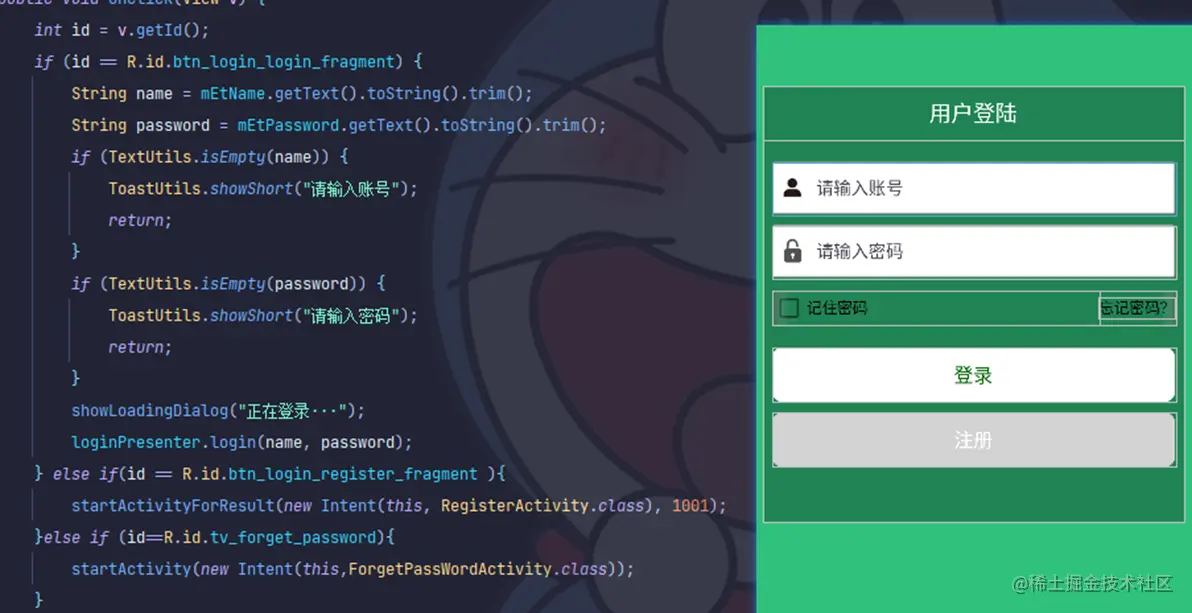
Task: Click btn_login_register_fragment identifier in code
Action: (329, 475)
